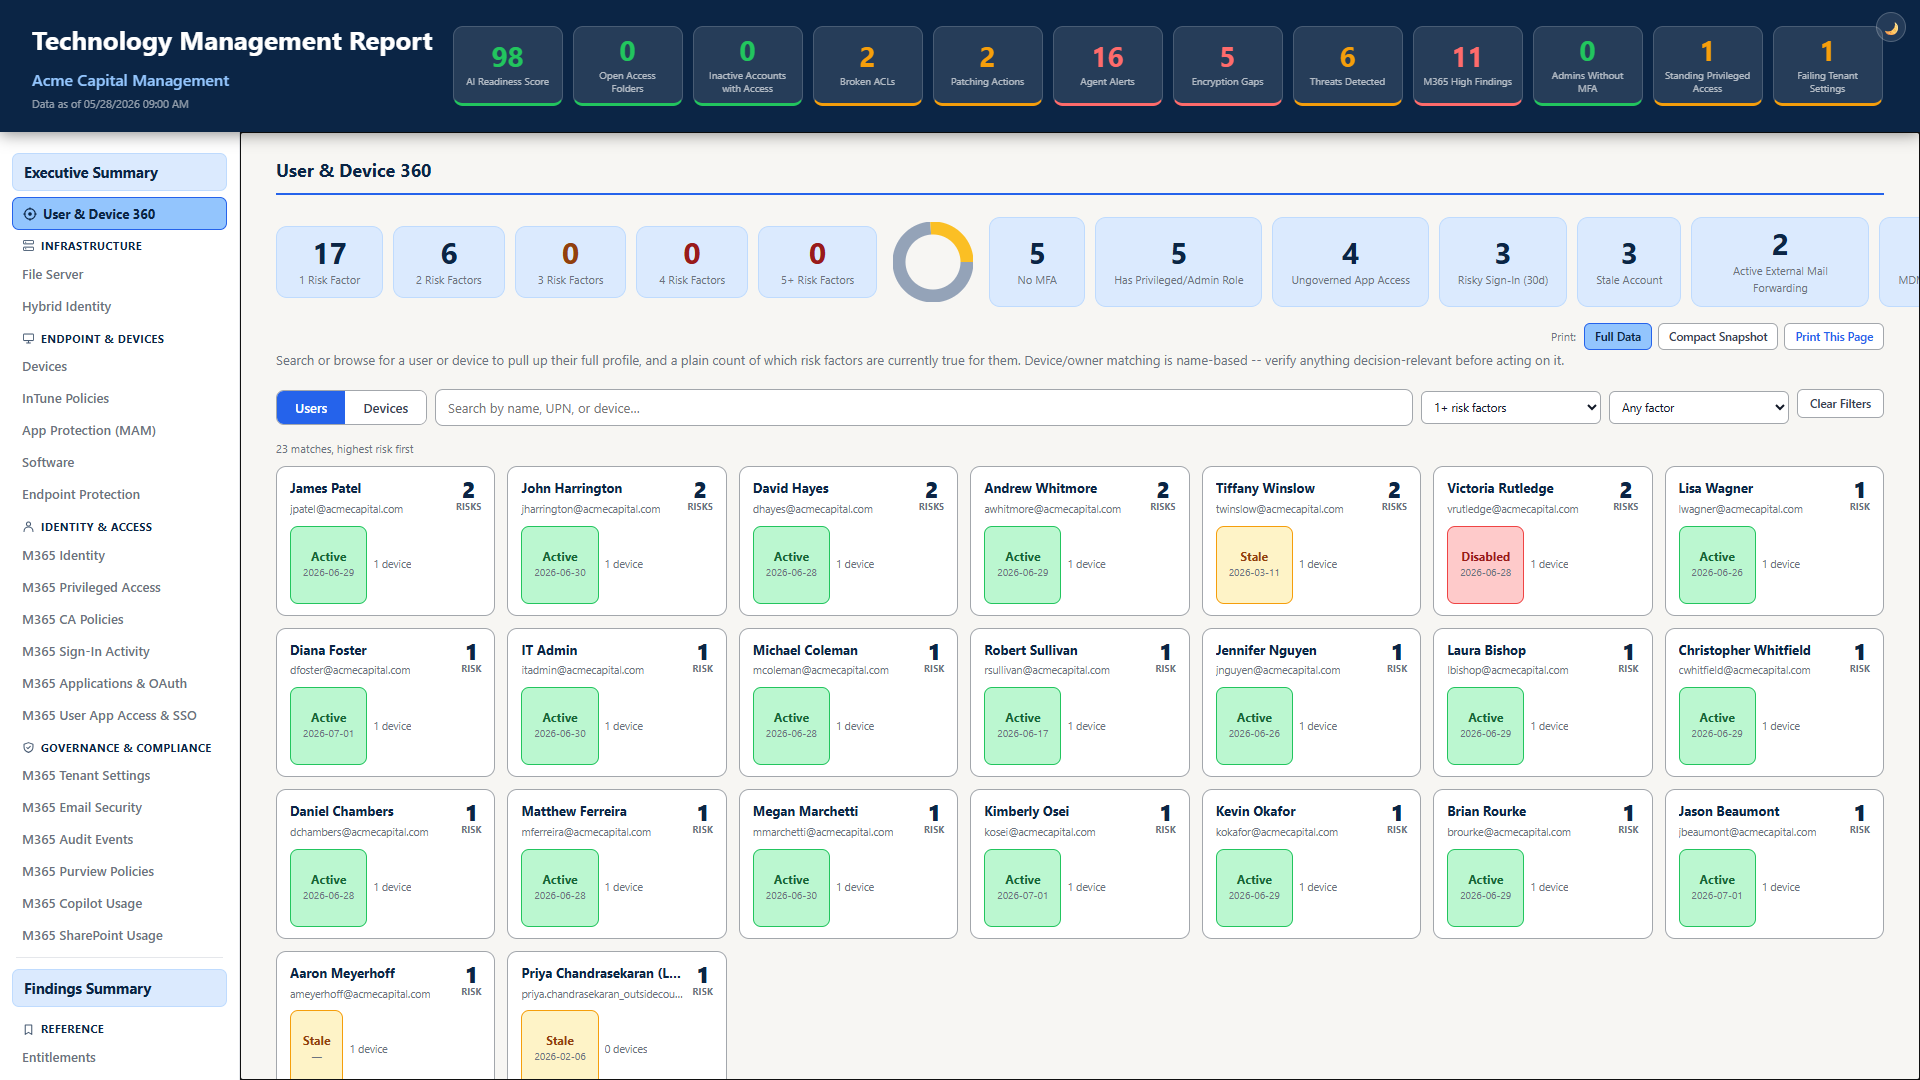The image size is (1920, 1080).
Task: Click the Infrastructure server icon
Action: tap(29, 246)
